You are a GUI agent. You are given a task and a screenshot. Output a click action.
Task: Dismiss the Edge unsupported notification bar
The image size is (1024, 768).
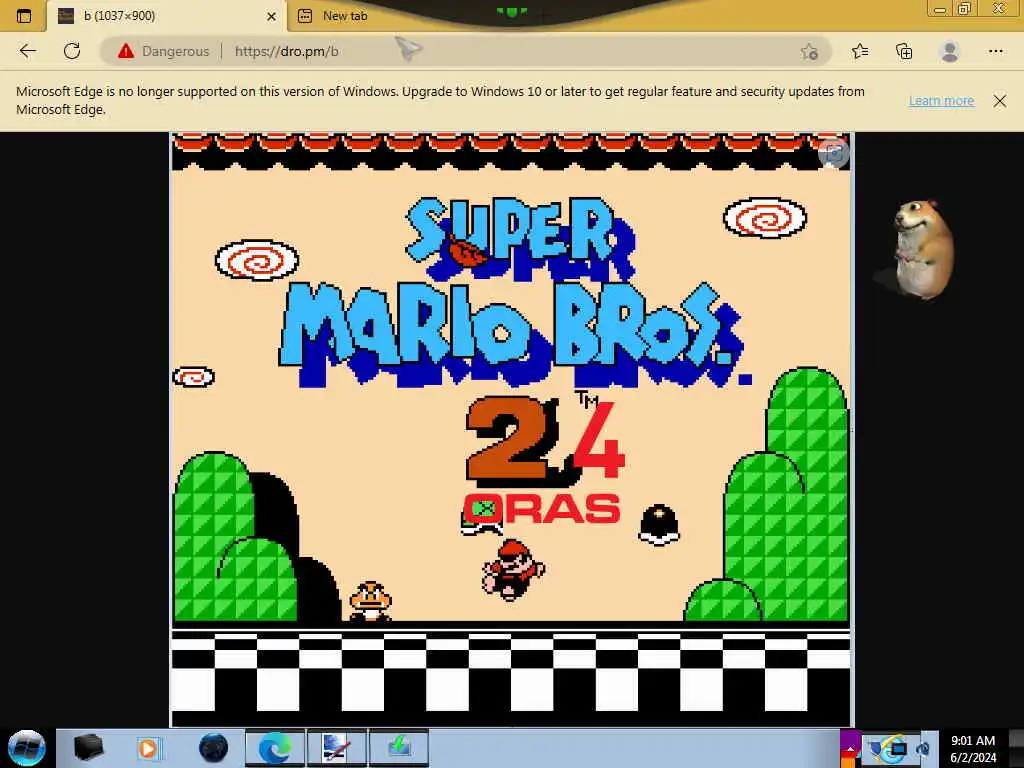(1000, 101)
